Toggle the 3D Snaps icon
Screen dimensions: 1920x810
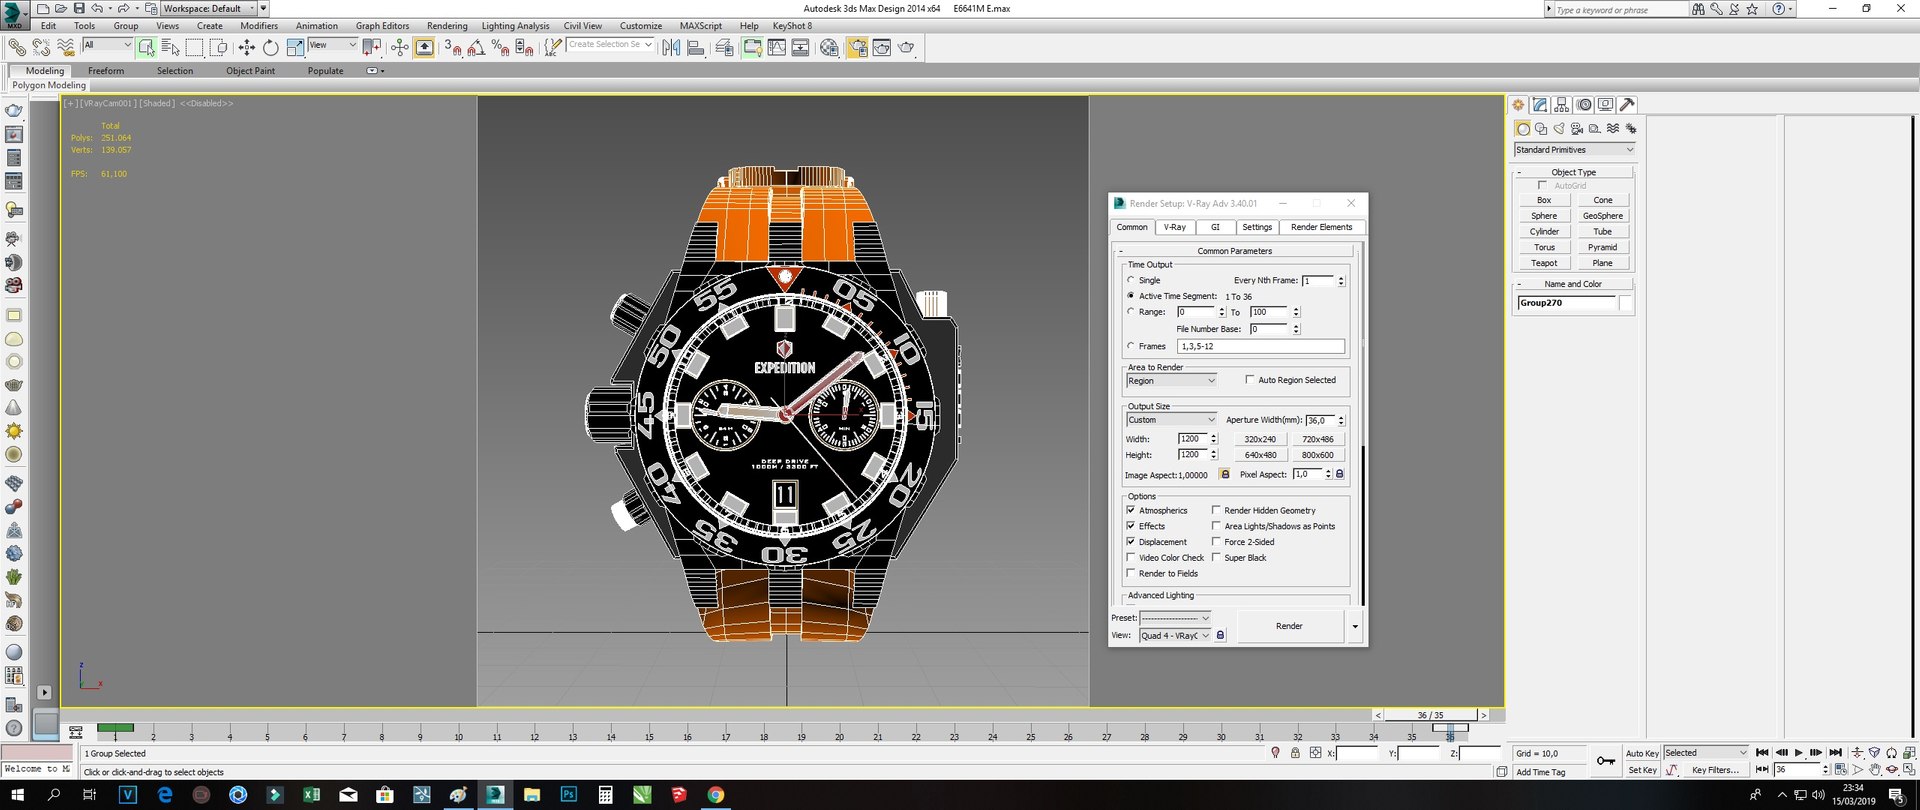[453, 47]
